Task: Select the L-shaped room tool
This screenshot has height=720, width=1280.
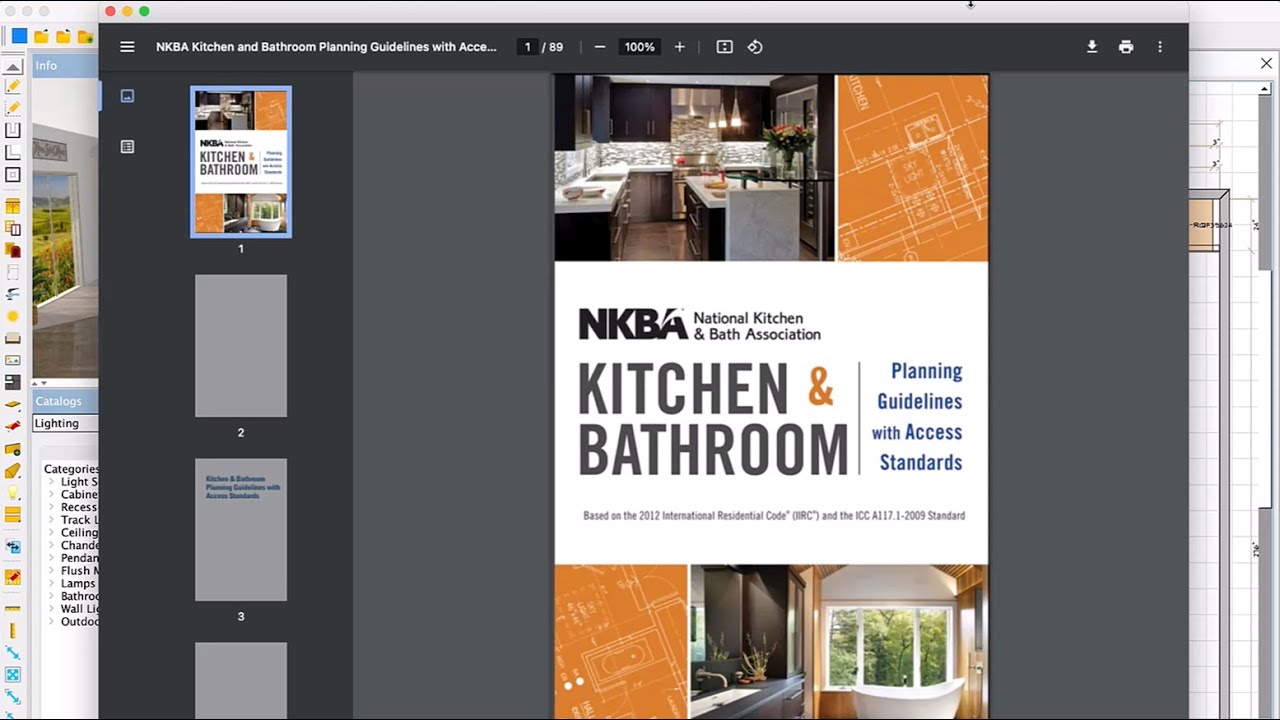Action: coord(13,153)
